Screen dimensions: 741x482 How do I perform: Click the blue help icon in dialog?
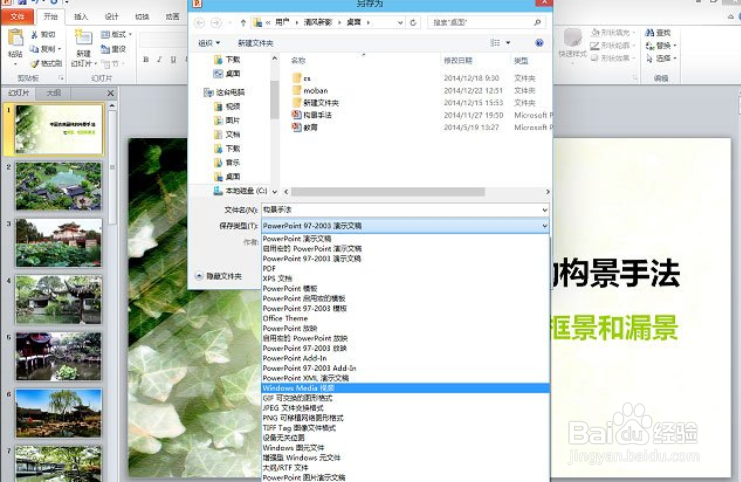539,43
